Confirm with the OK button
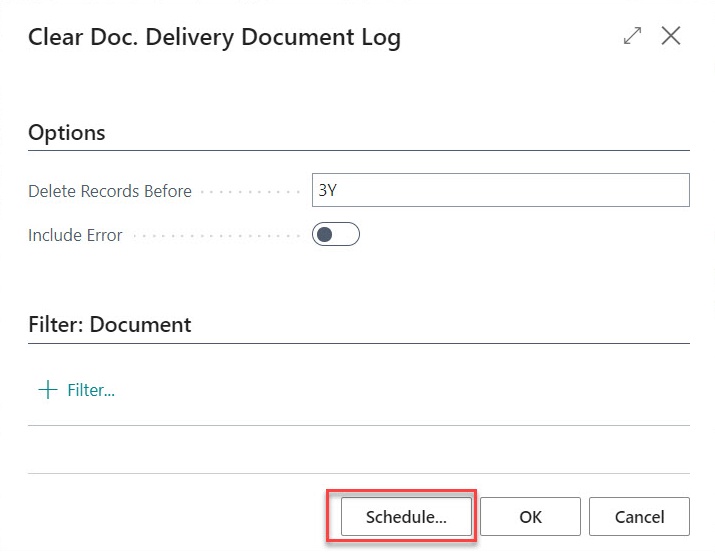Screen dimensions: 715x553 point(530,517)
